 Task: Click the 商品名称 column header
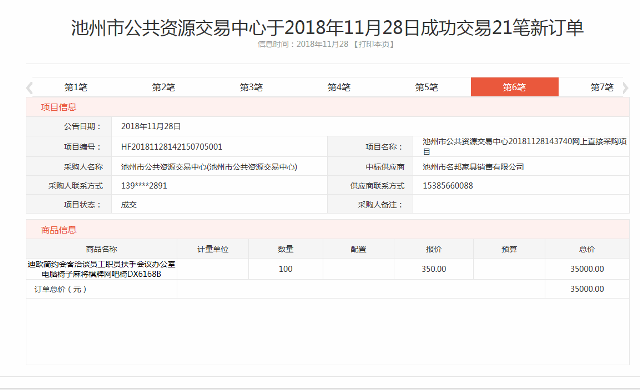[102, 249]
